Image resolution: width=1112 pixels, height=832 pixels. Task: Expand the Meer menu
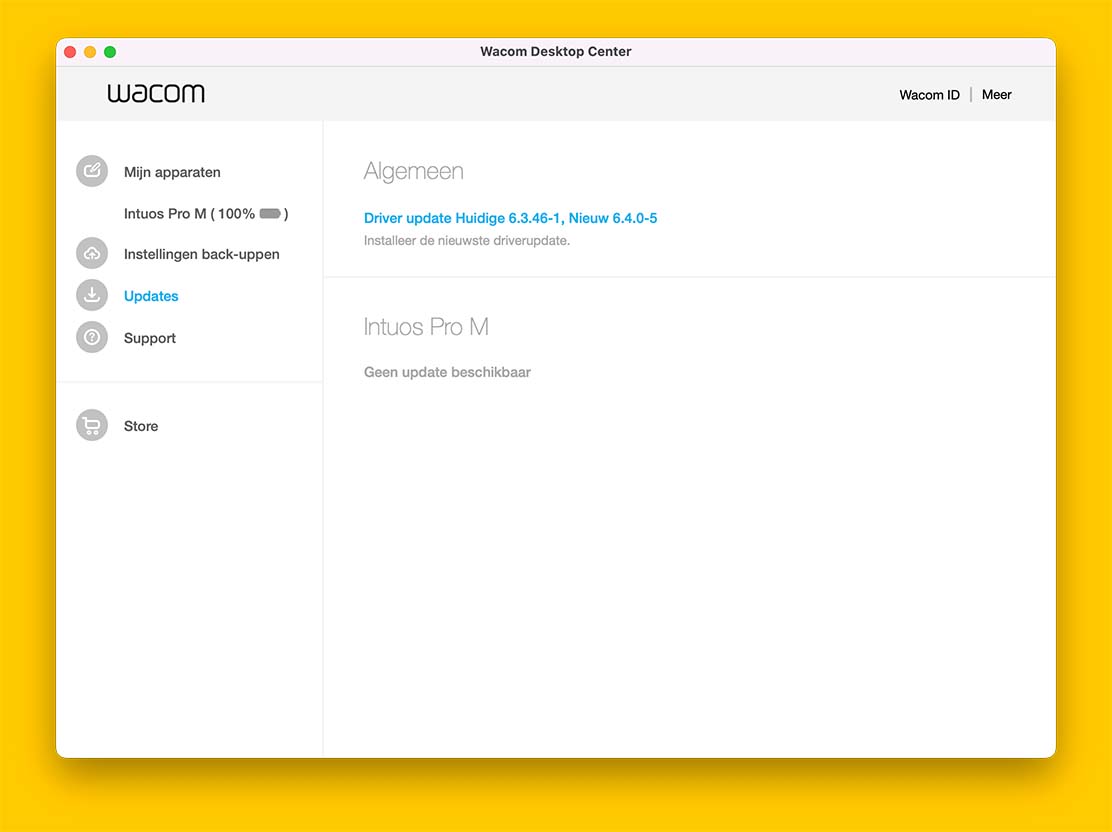pyautogui.click(x=996, y=95)
